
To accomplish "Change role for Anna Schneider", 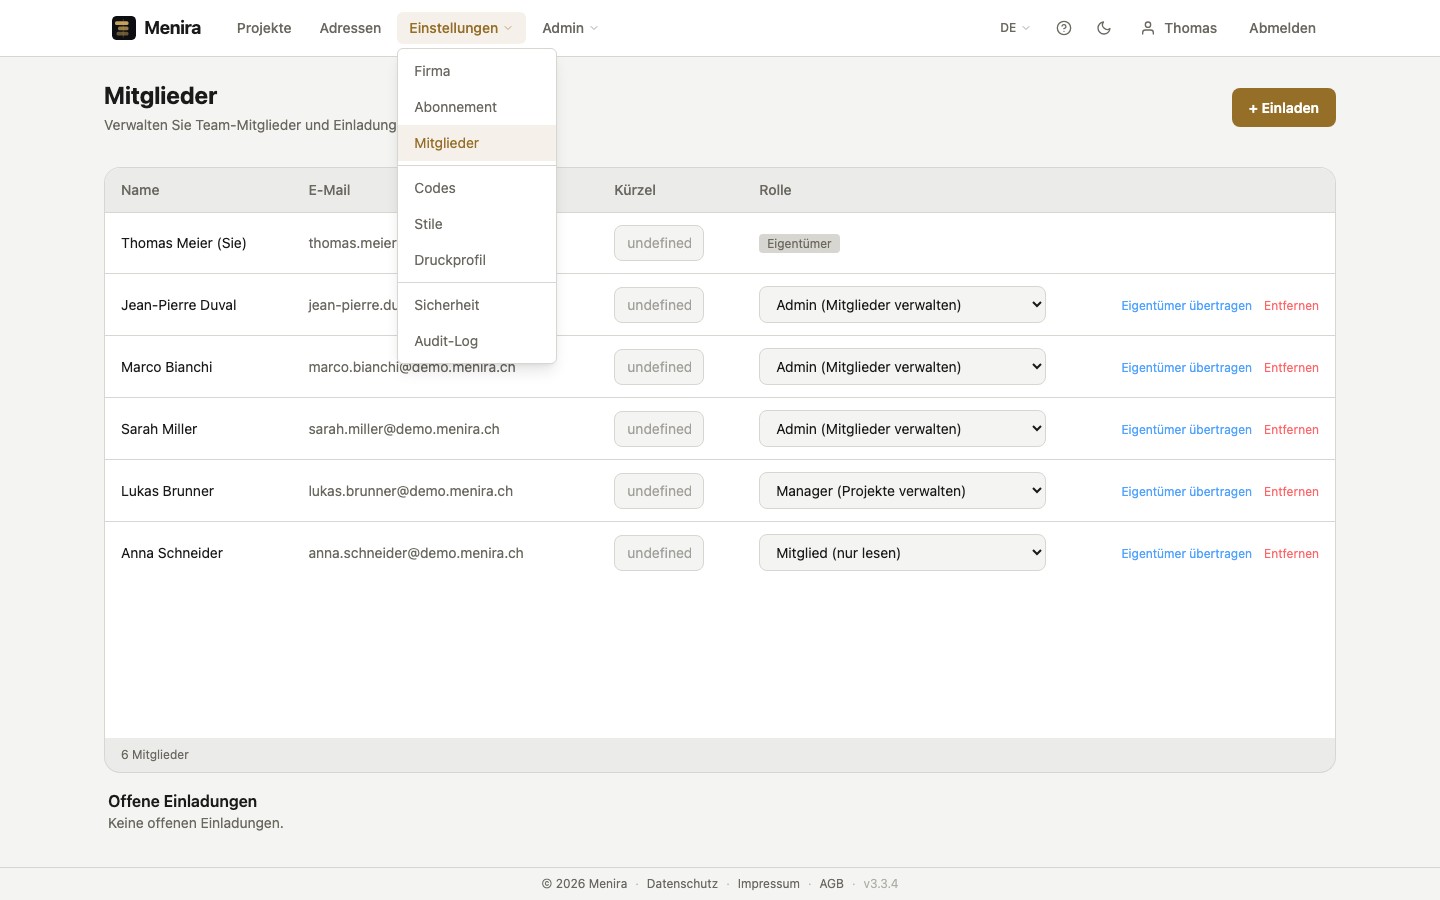I will [x=902, y=553].
